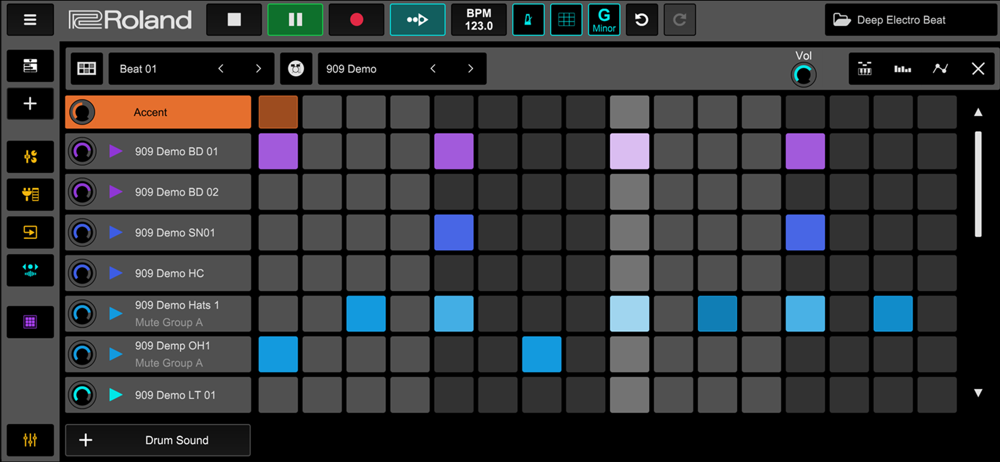Switch to next kit after 909 Demo
1000x462 pixels.
(x=470, y=69)
